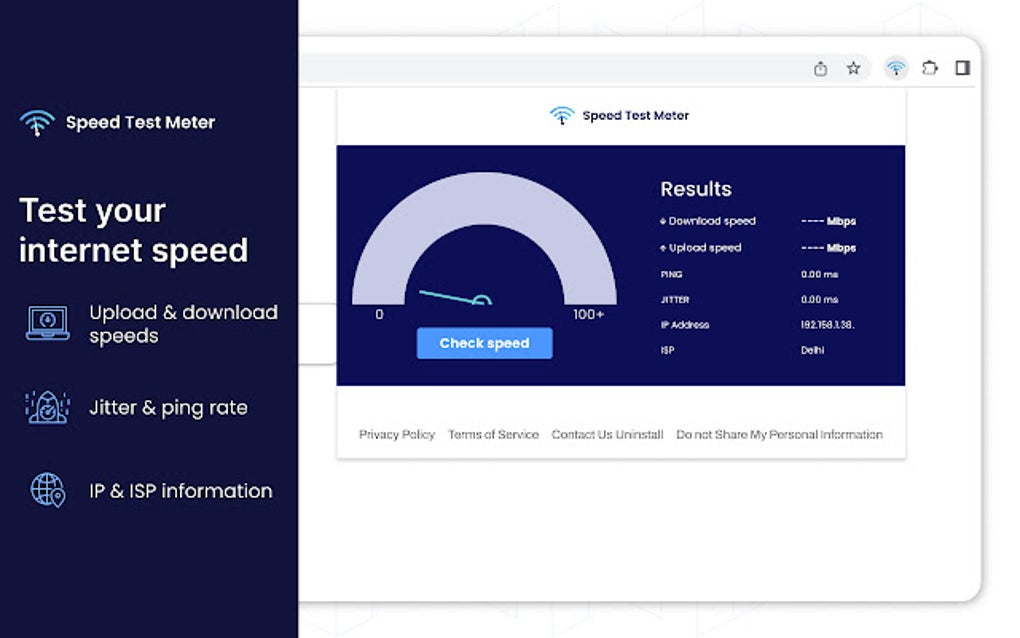Open the pinned Speed Test Meter extension icon
Image resolution: width=1020 pixels, height=638 pixels.
pyautogui.click(x=894, y=68)
